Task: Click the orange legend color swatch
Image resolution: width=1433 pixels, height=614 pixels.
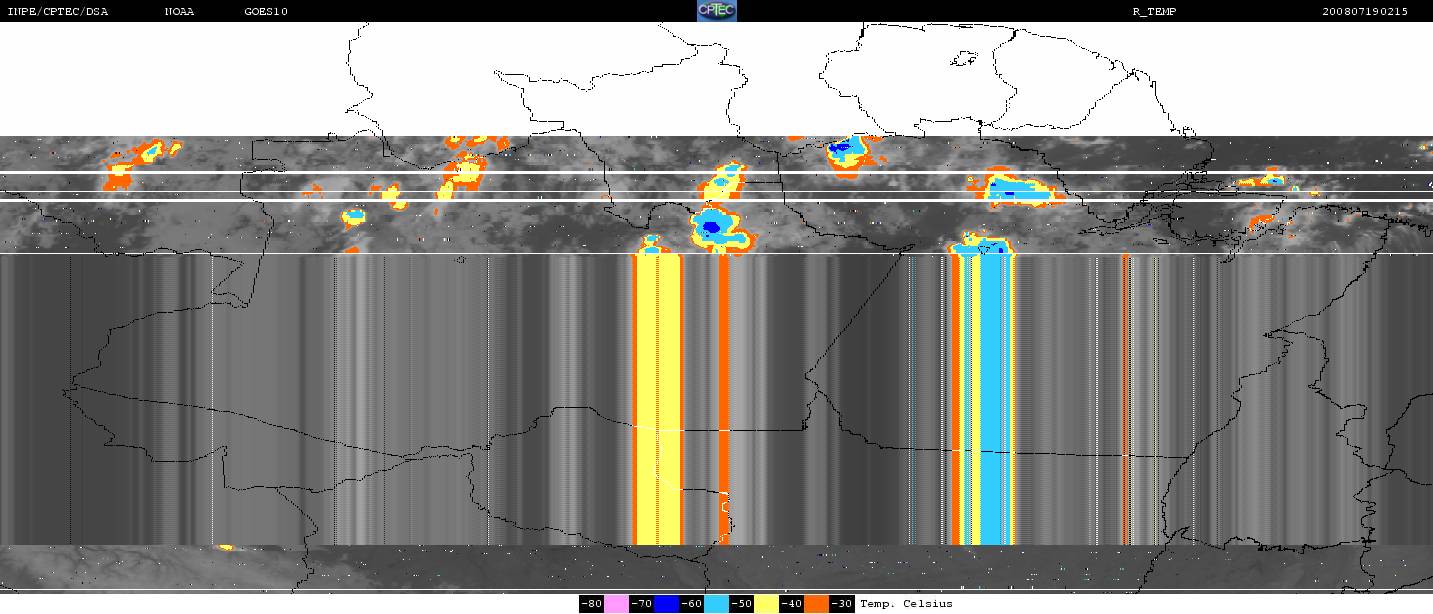Action: [x=816, y=604]
